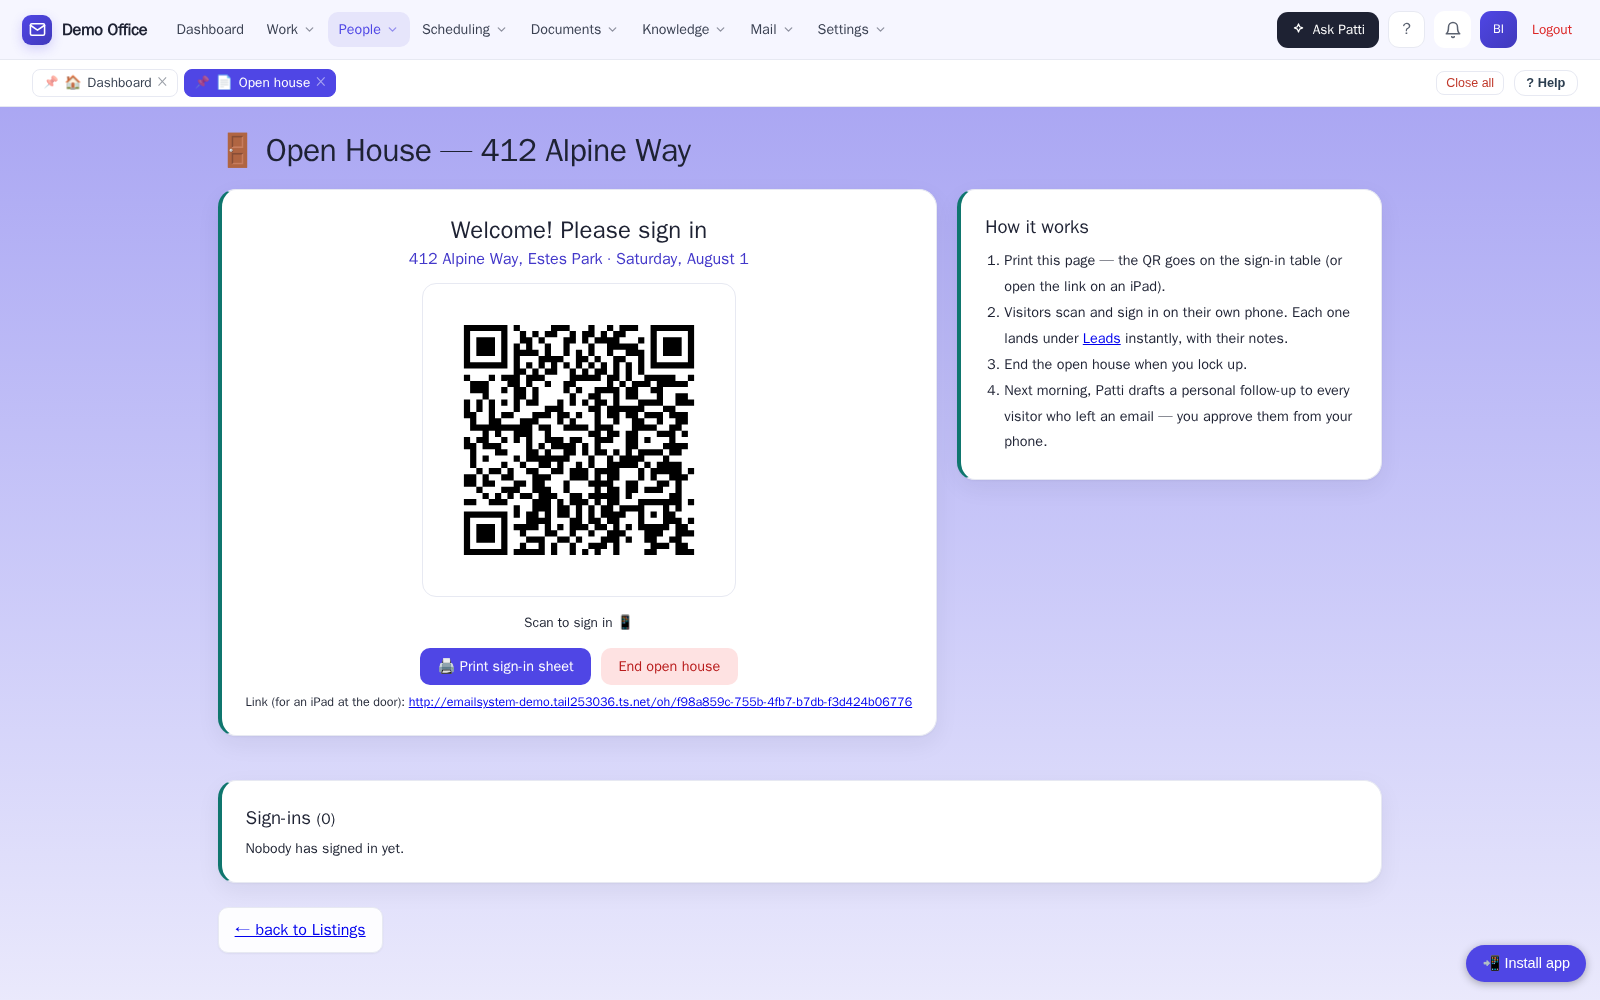1600x1000 pixels.
Task: Click the sign-in QR code image
Action: click(x=579, y=440)
